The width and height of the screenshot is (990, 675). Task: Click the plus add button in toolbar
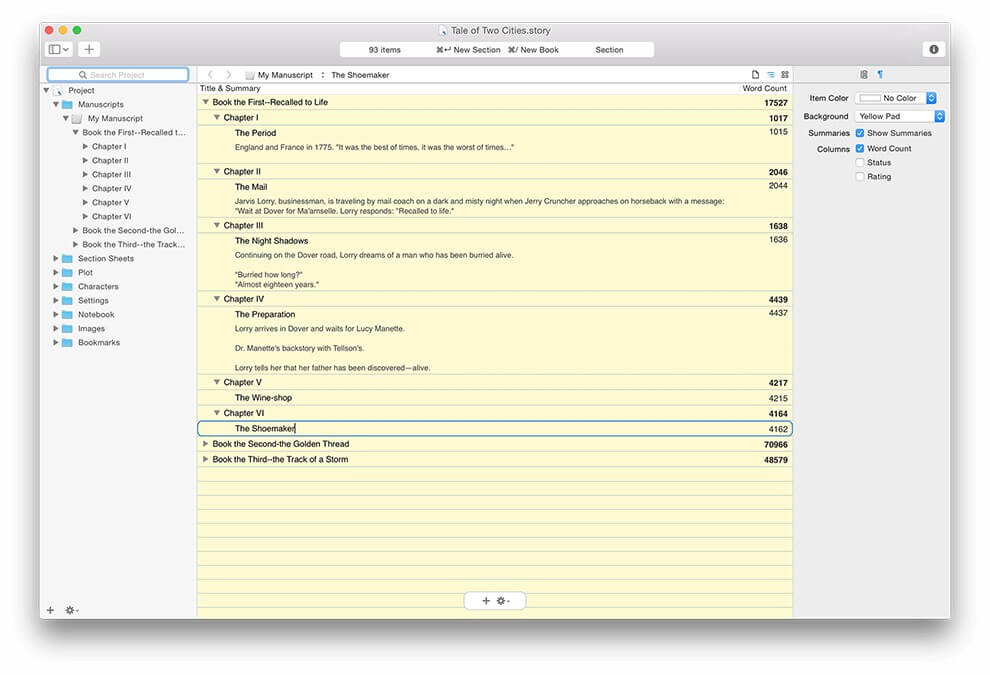89,49
